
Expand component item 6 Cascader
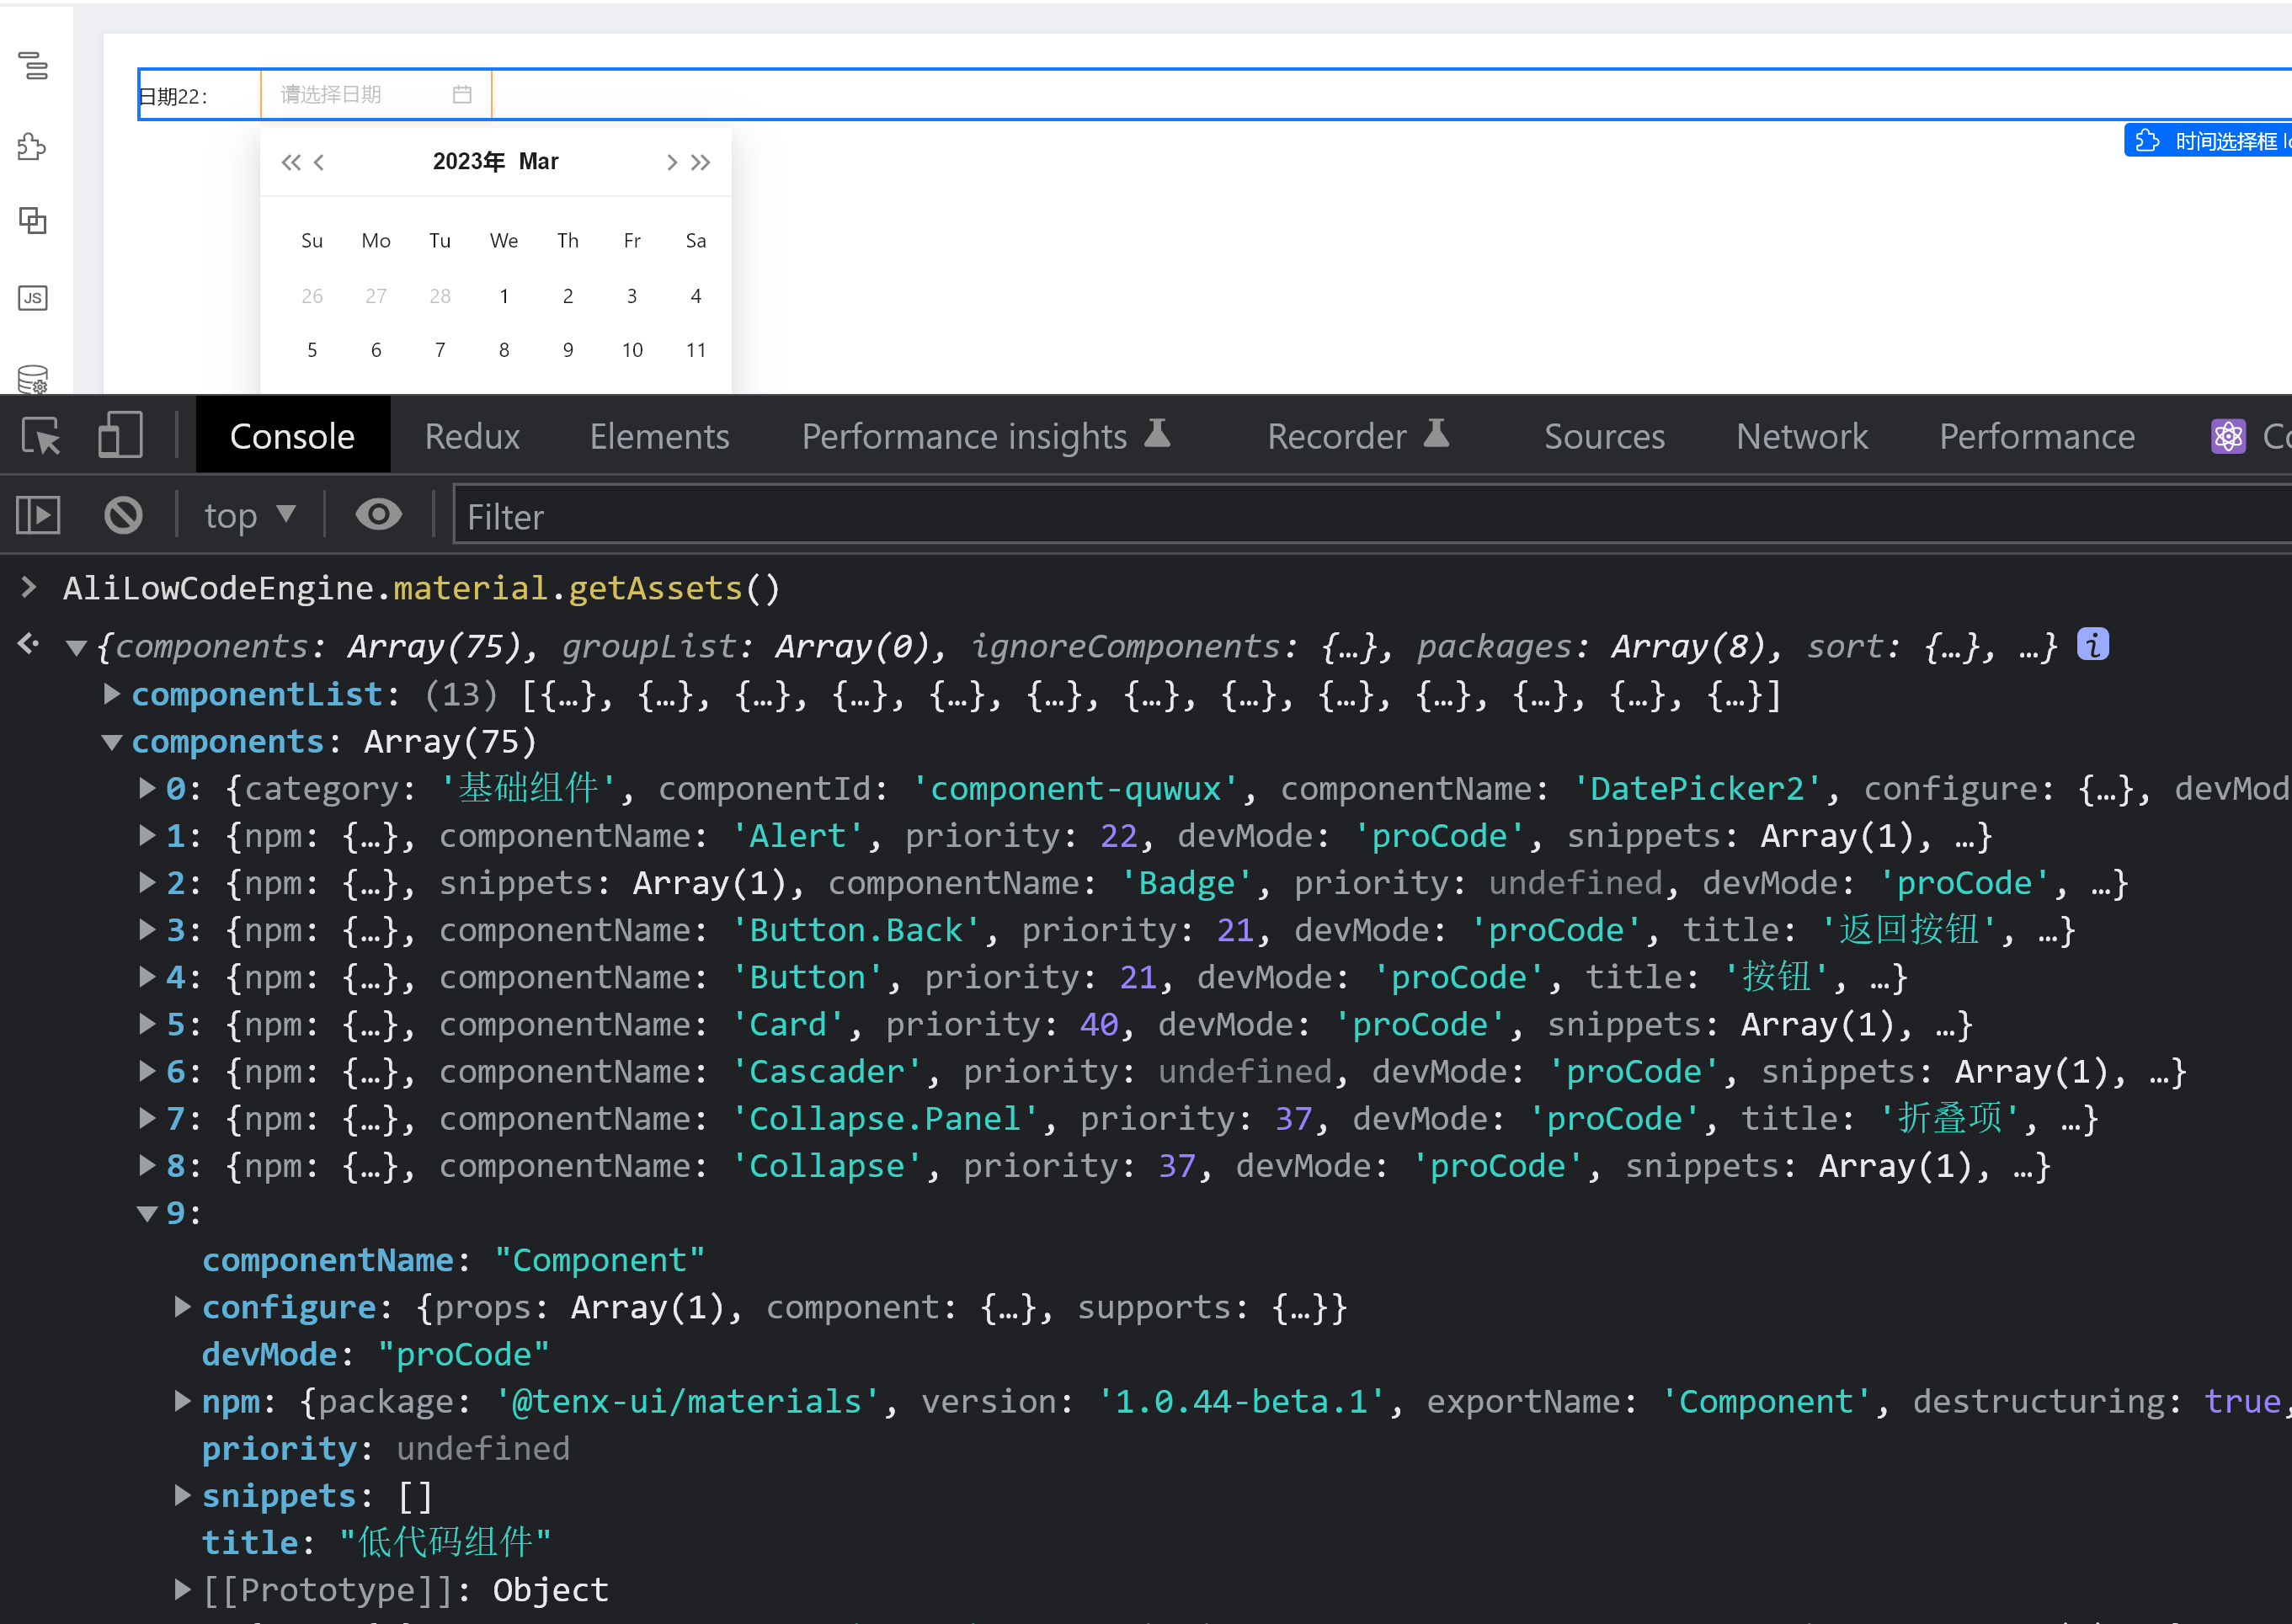147,1071
